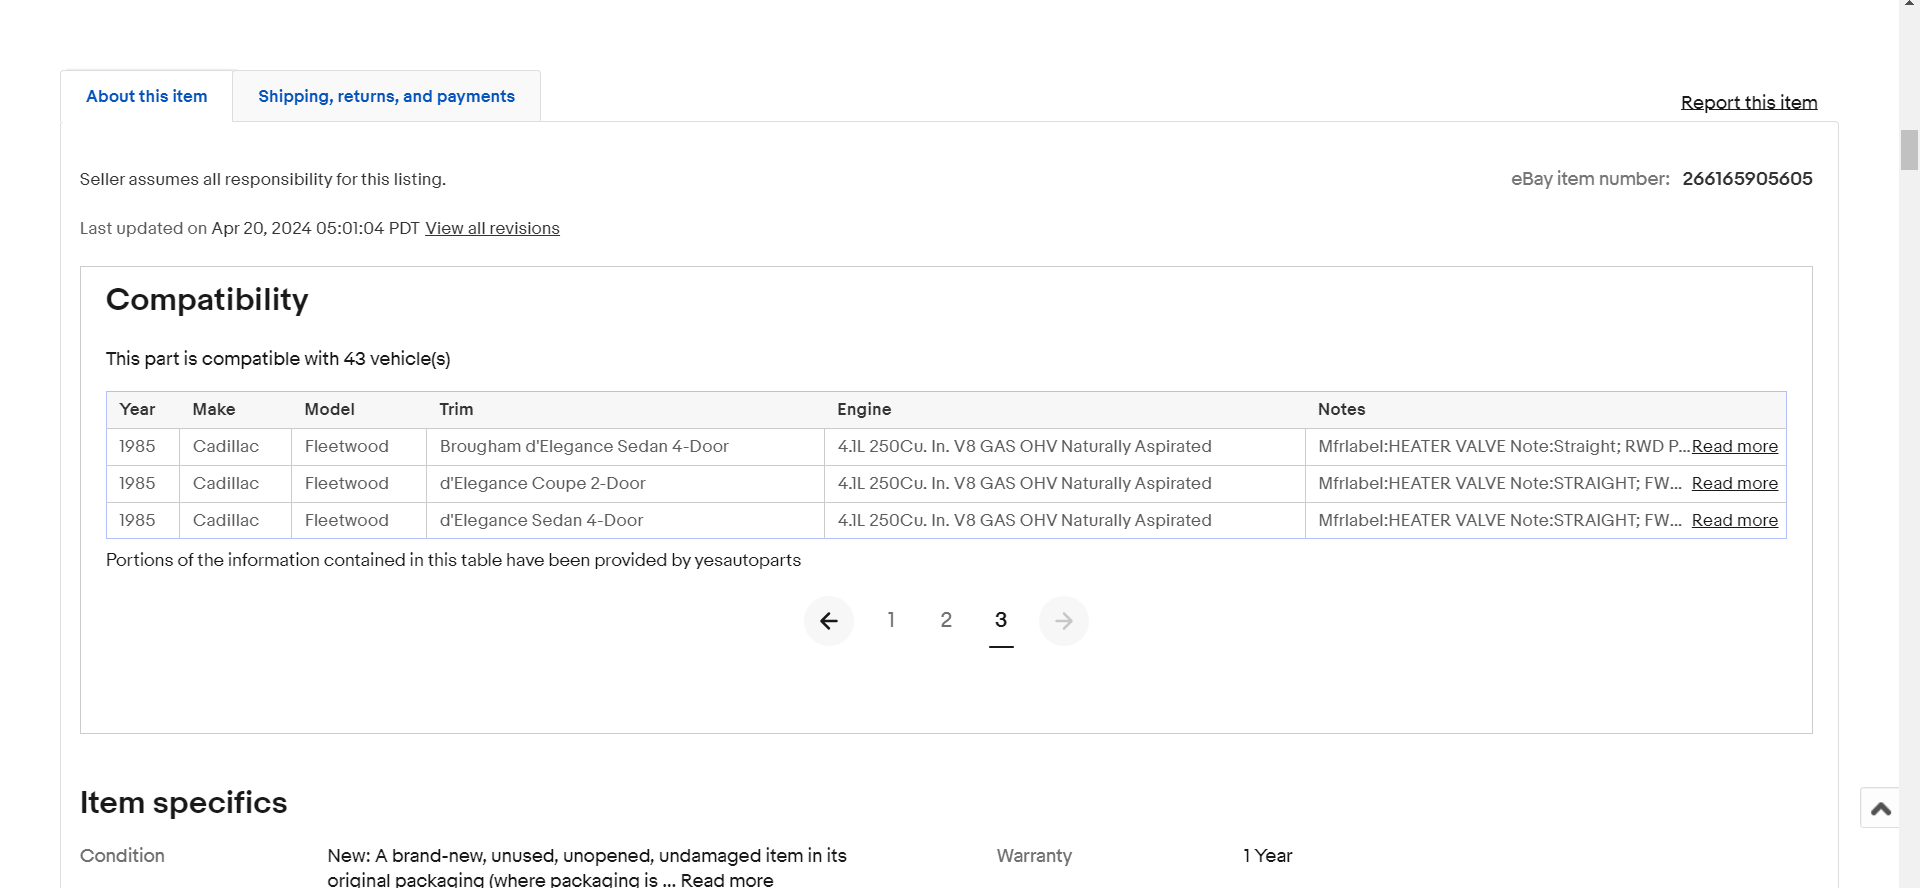The height and width of the screenshot is (888, 1920).
Task: Click the Notes column header
Action: click(1341, 409)
